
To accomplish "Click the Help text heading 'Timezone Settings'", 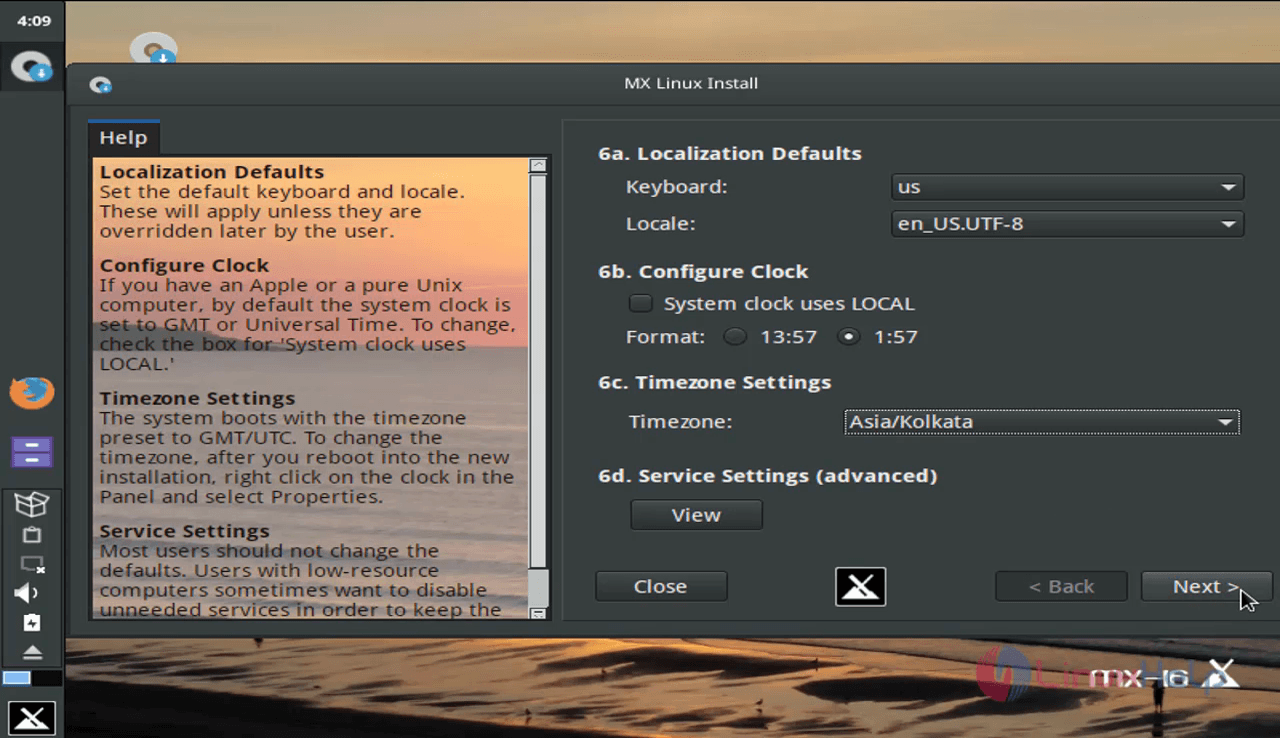I will (197, 399).
